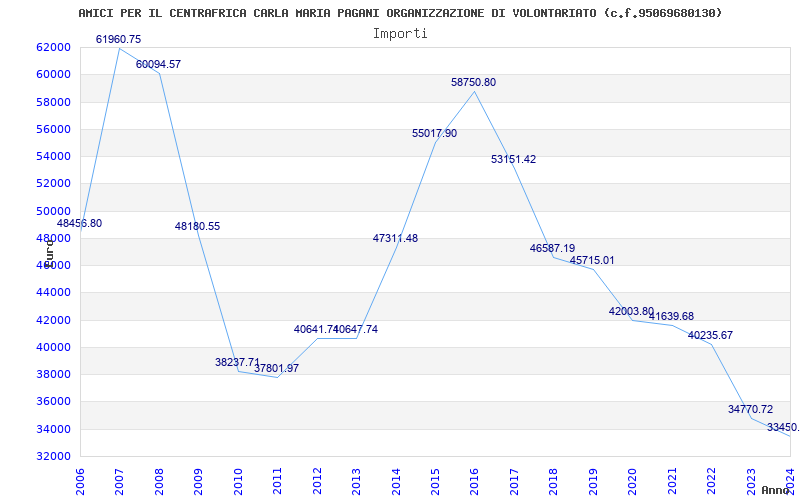This screenshot has width=800, height=500.
Task: Select the peak value 58750.80 label
Action: pyautogui.click(x=473, y=83)
